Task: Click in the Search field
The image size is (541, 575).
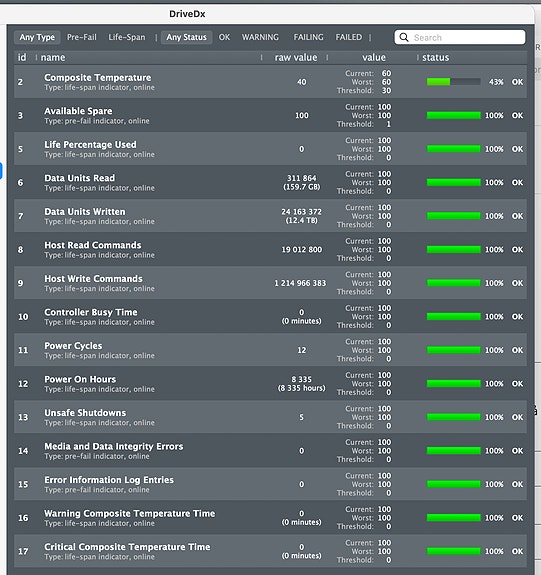Action: [x=460, y=37]
